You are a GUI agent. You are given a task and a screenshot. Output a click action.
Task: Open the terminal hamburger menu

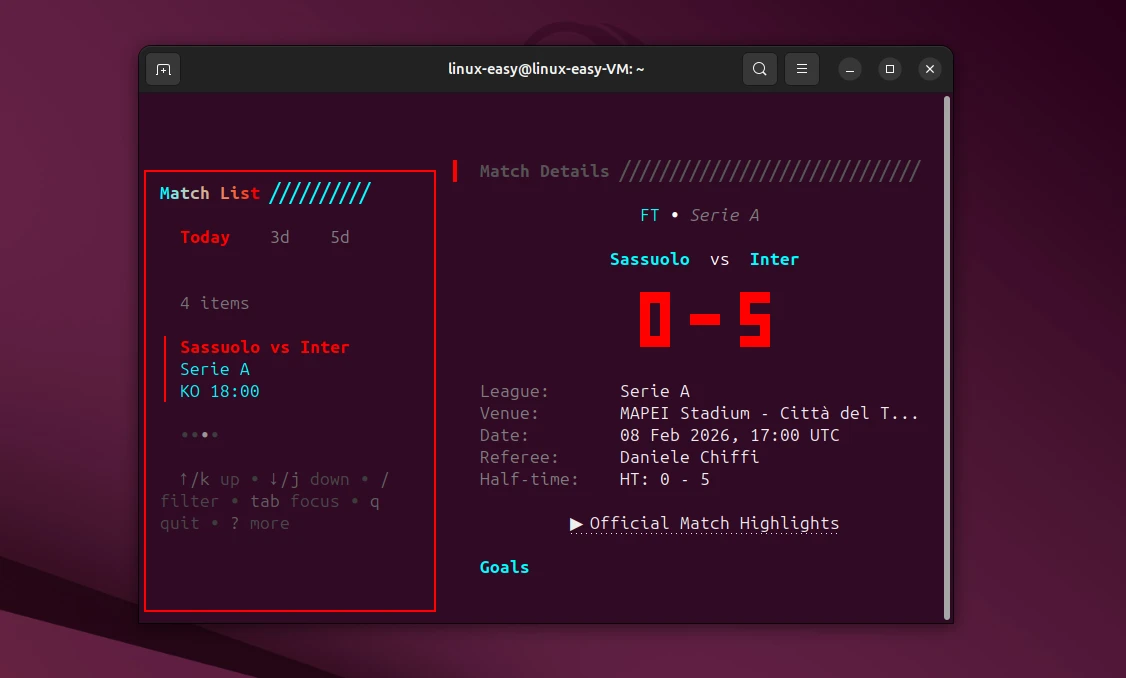tap(801, 69)
